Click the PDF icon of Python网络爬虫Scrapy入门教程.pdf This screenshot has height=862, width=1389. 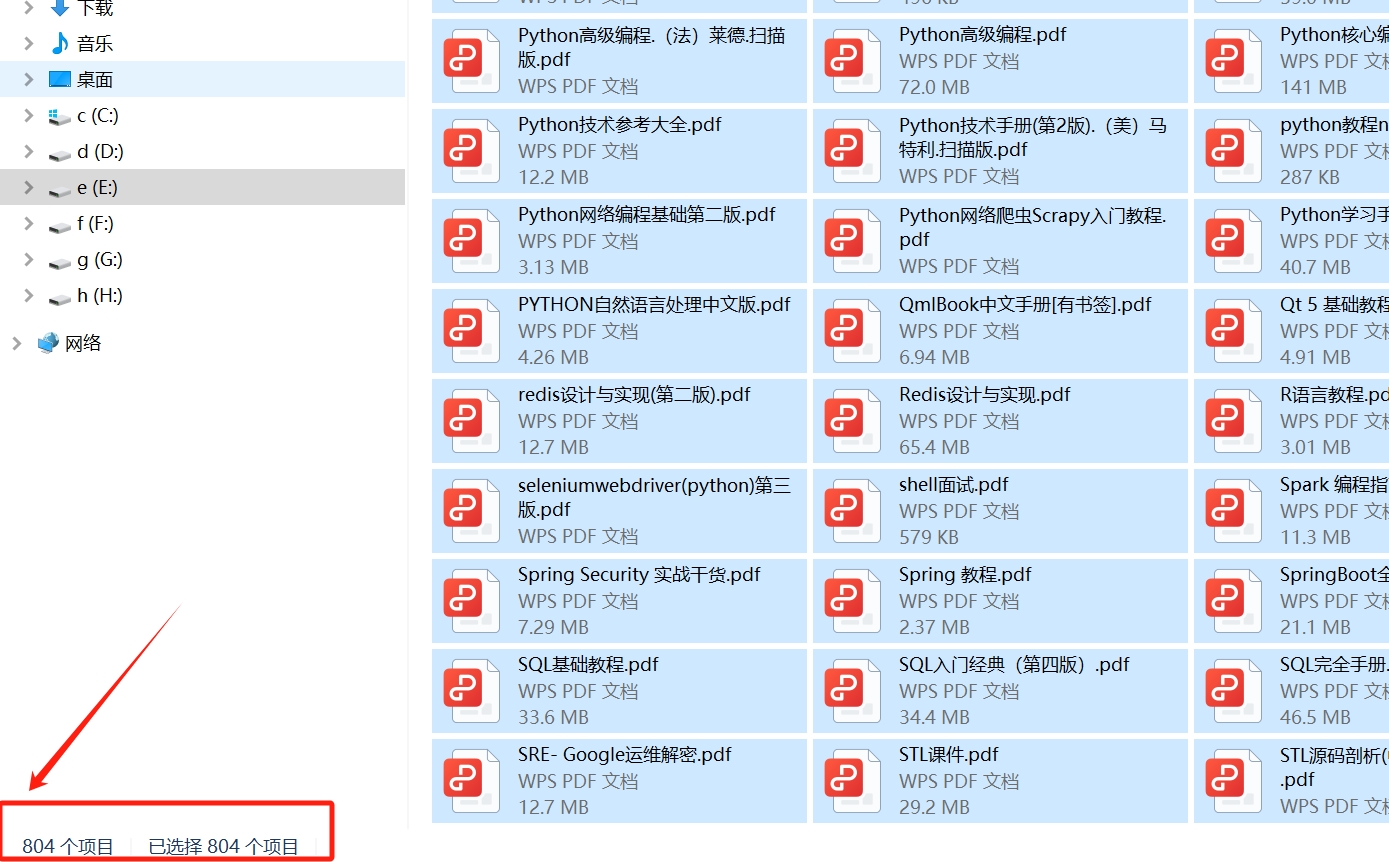click(852, 241)
